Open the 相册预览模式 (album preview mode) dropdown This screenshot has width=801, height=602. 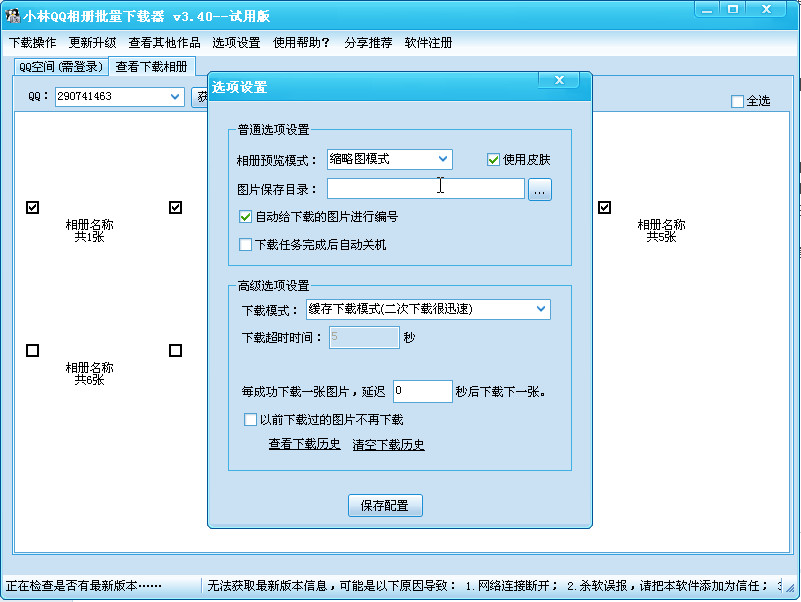[x=443, y=159]
